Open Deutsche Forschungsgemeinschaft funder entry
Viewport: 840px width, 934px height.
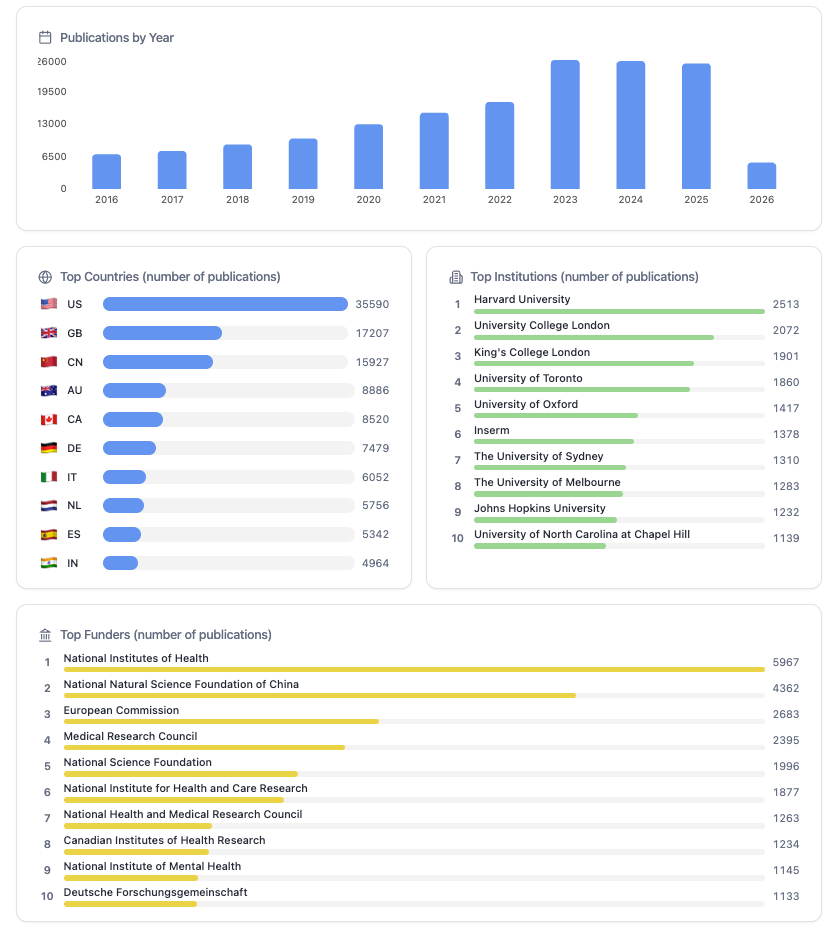point(155,893)
